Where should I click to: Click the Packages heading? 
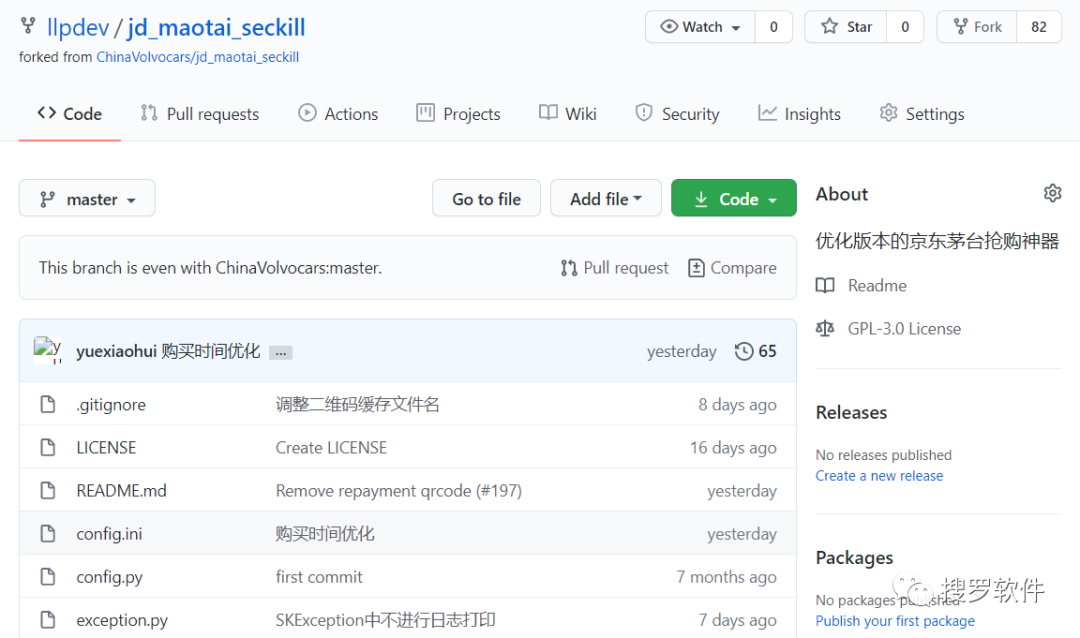pos(854,557)
